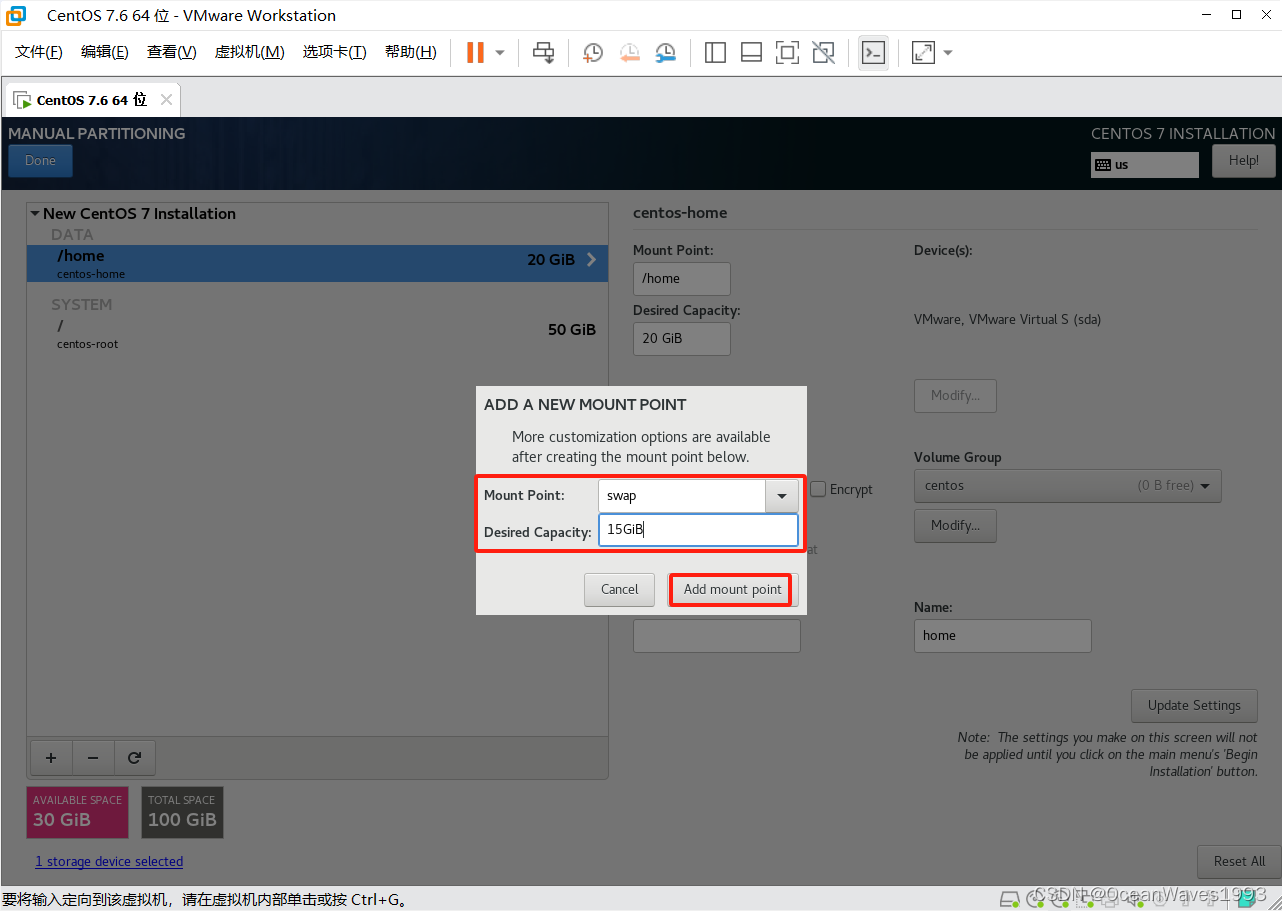Click the Modify button under Volume Group
The image size is (1282, 911).
tap(955, 525)
